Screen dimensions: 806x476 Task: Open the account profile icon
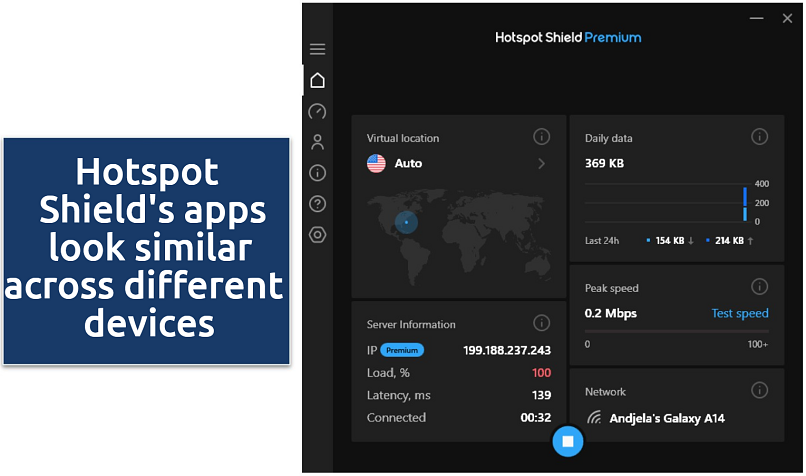click(x=317, y=142)
